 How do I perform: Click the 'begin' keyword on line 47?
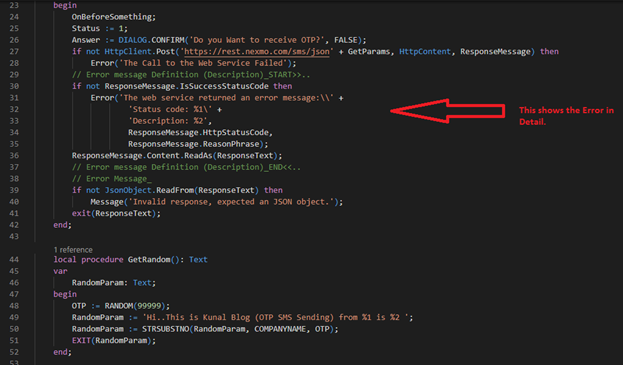pos(65,294)
